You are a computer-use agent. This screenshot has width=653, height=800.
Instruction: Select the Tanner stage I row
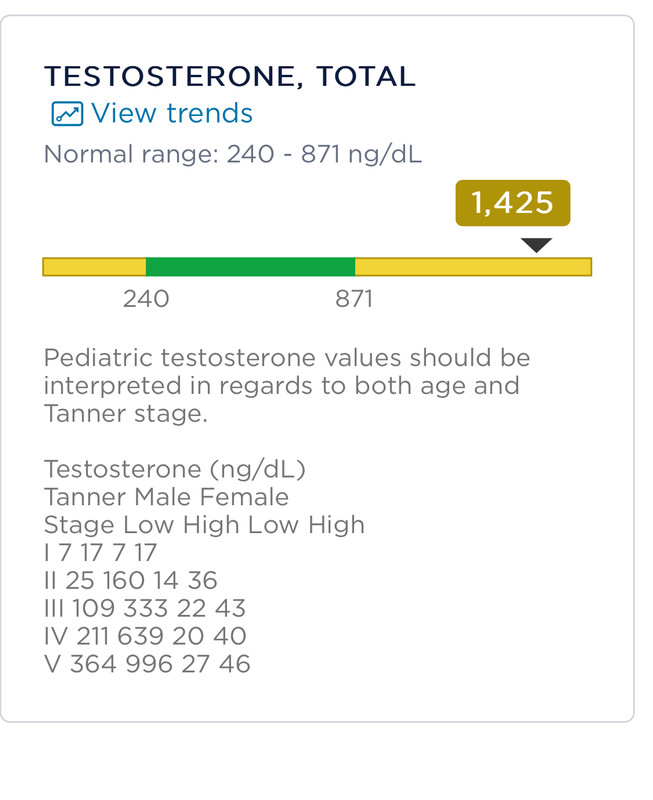(x=100, y=552)
